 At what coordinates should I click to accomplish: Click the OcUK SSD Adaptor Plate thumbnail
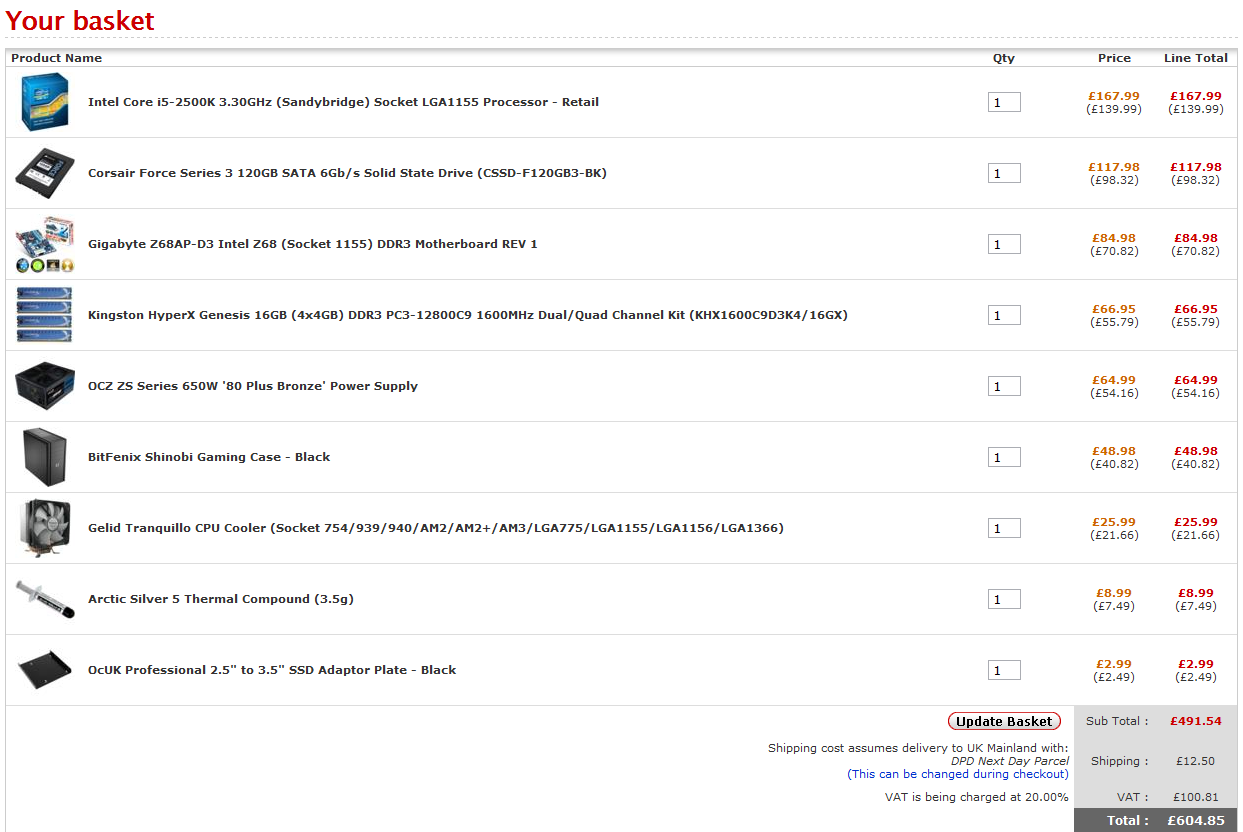pos(45,670)
